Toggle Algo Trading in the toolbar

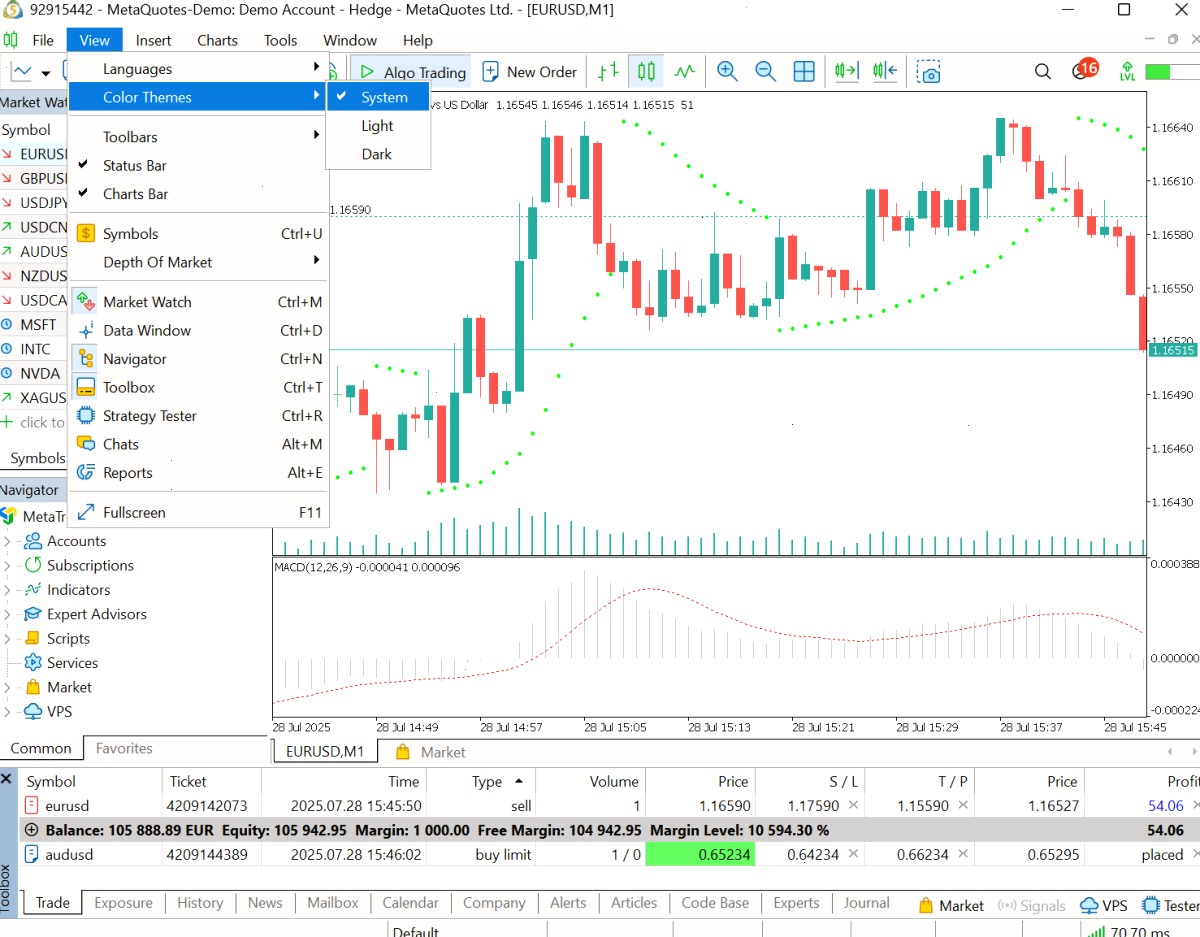pos(412,72)
